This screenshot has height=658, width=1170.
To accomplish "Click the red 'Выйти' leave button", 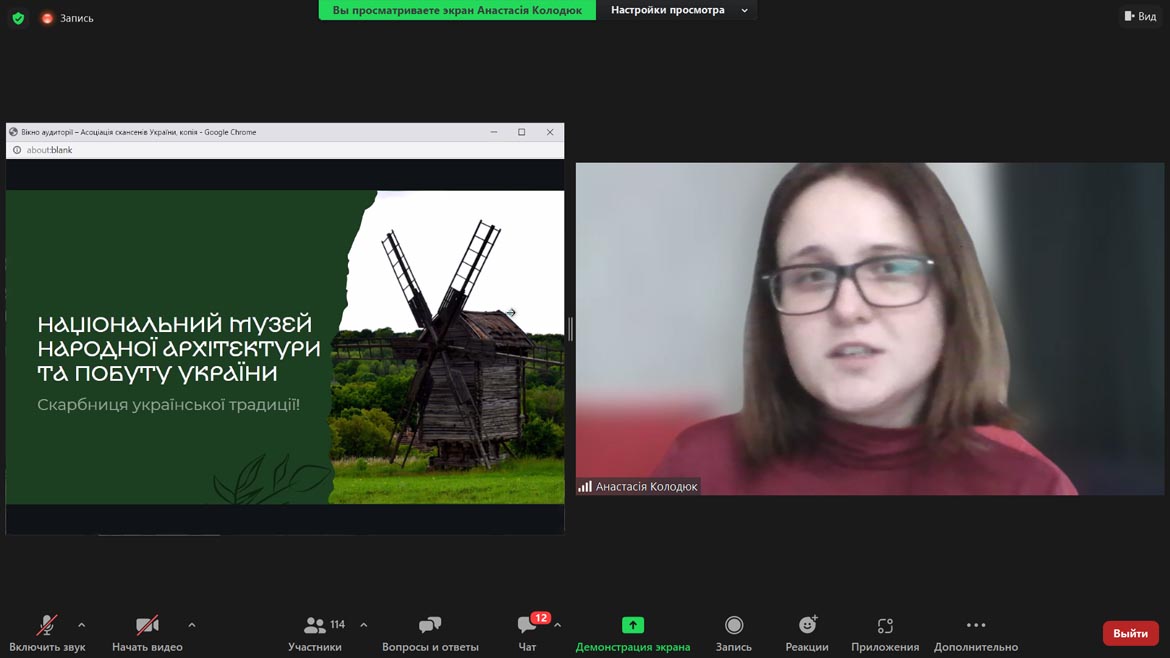I will pos(1130,633).
